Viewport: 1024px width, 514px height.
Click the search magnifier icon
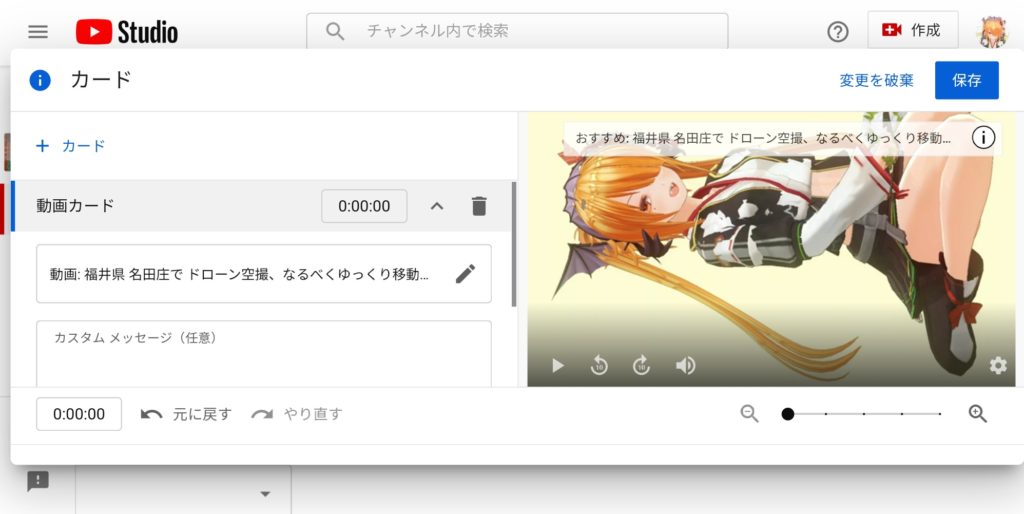click(x=334, y=31)
